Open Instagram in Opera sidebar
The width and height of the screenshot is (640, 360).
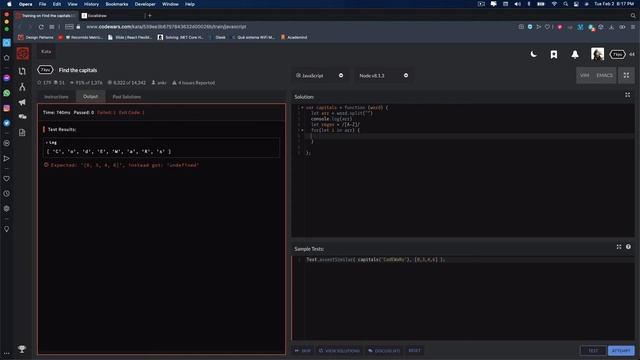click(7, 108)
